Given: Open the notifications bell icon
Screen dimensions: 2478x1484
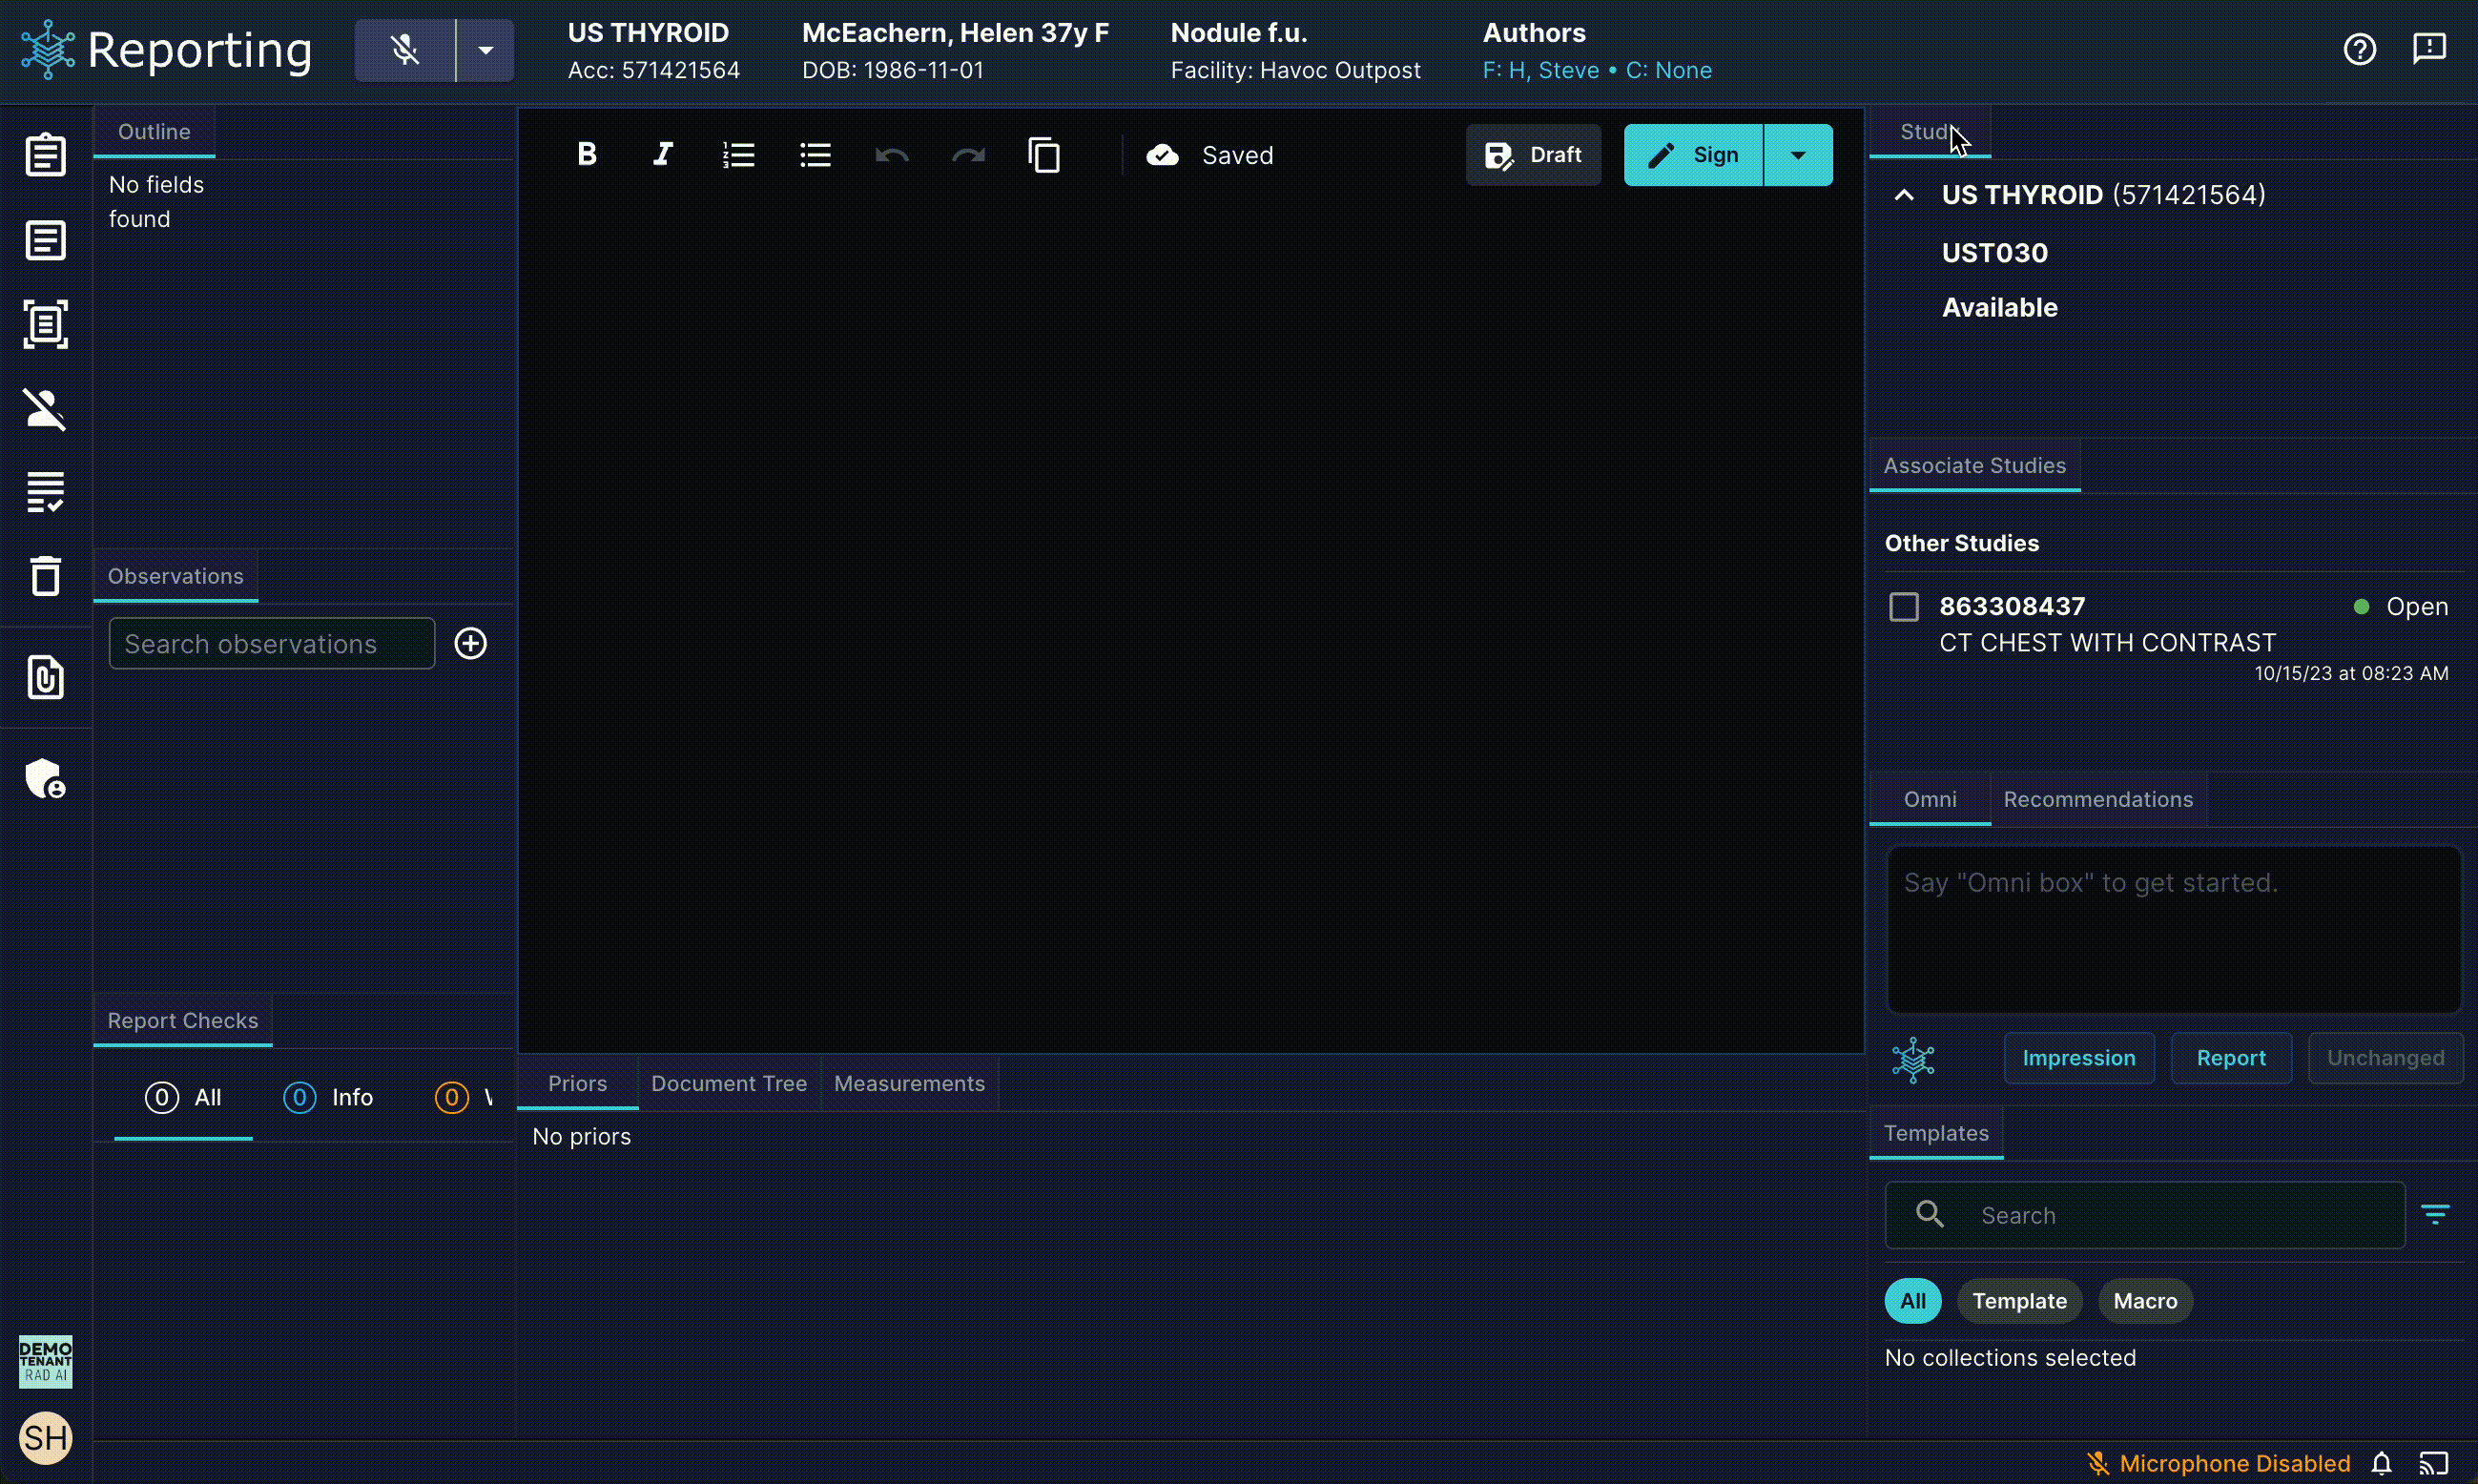Looking at the screenshot, I should pyautogui.click(x=2382, y=1464).
